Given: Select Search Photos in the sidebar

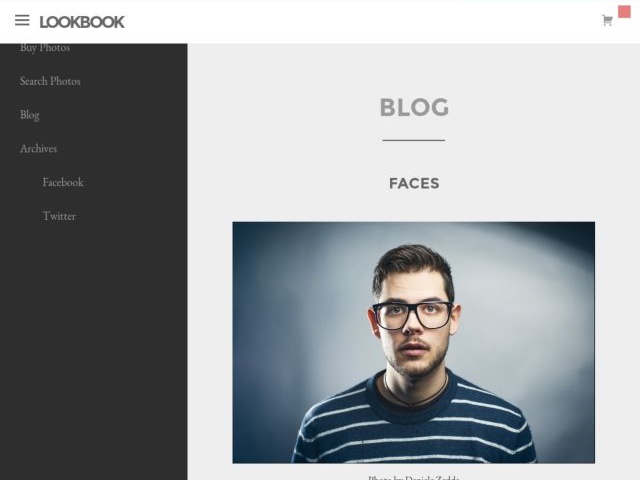Looking at the screenshot, I should click(50, 81).
